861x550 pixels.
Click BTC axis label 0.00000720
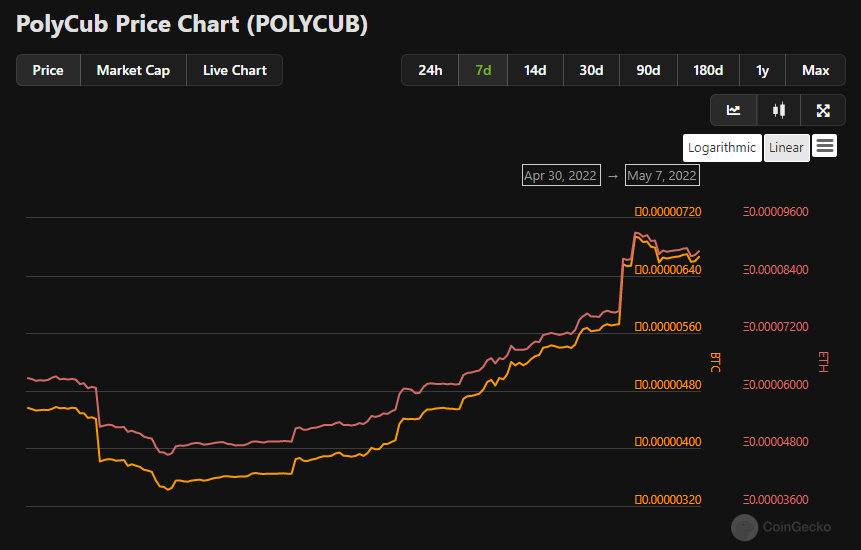(x=668, y=212)
